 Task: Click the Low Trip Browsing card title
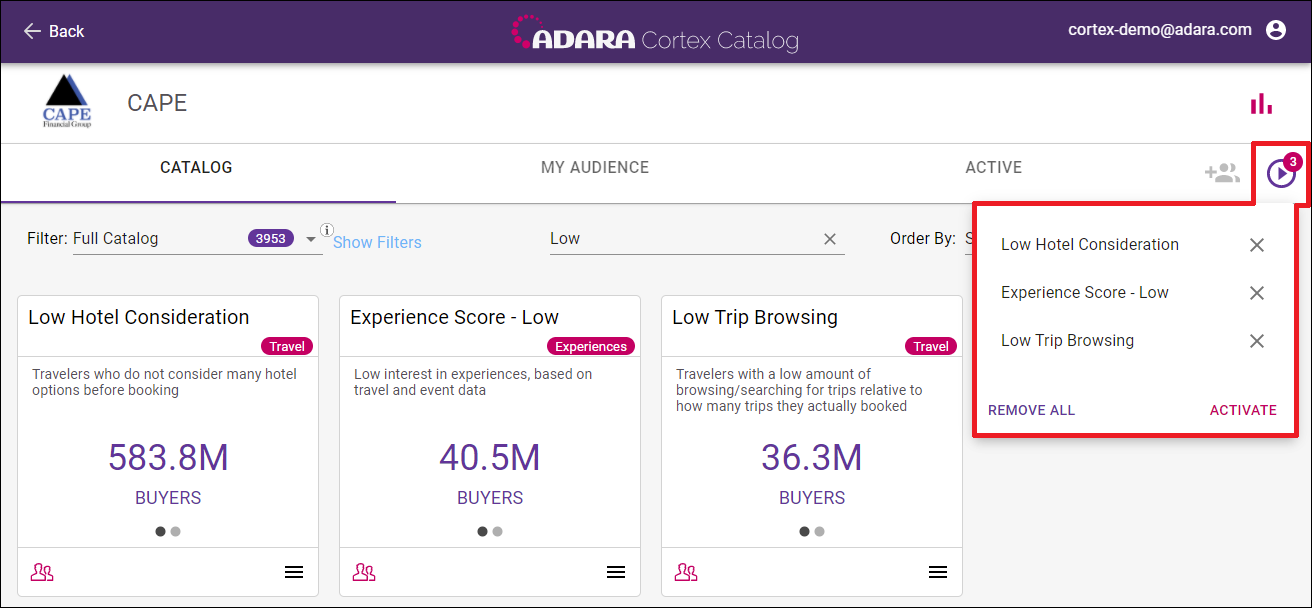click(x=755, y=317)
